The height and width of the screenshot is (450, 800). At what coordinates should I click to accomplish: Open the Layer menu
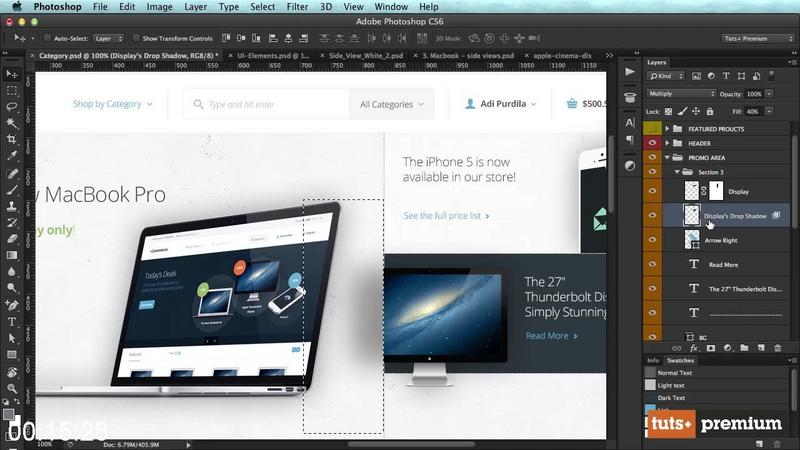click(x=195, y=7)
